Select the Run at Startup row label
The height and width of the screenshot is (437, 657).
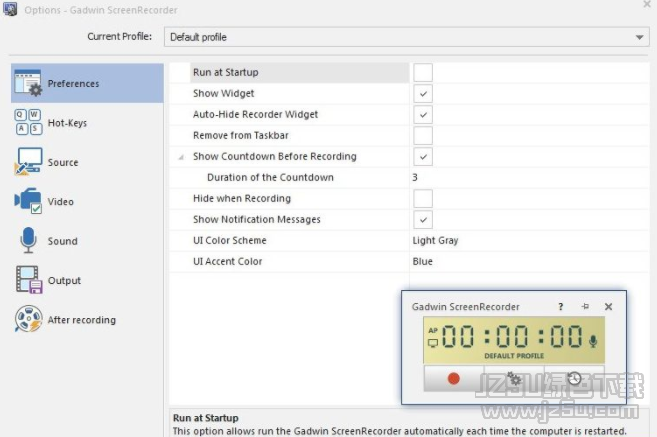point(225,72)
